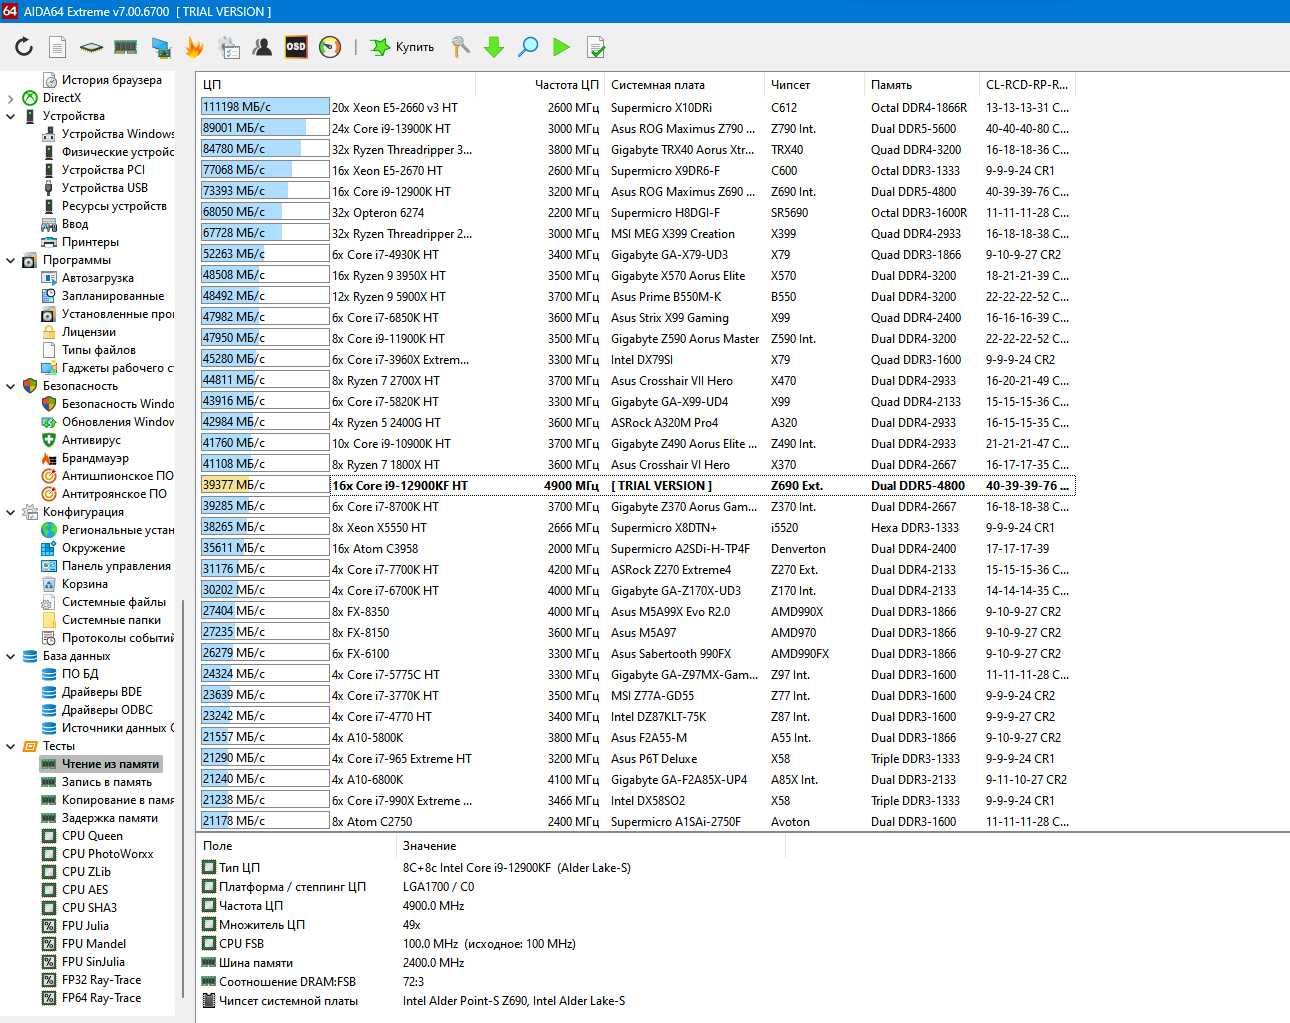
Task: Select row 16x Core i9-12900KF HT
Action: (x=637, y=485)
